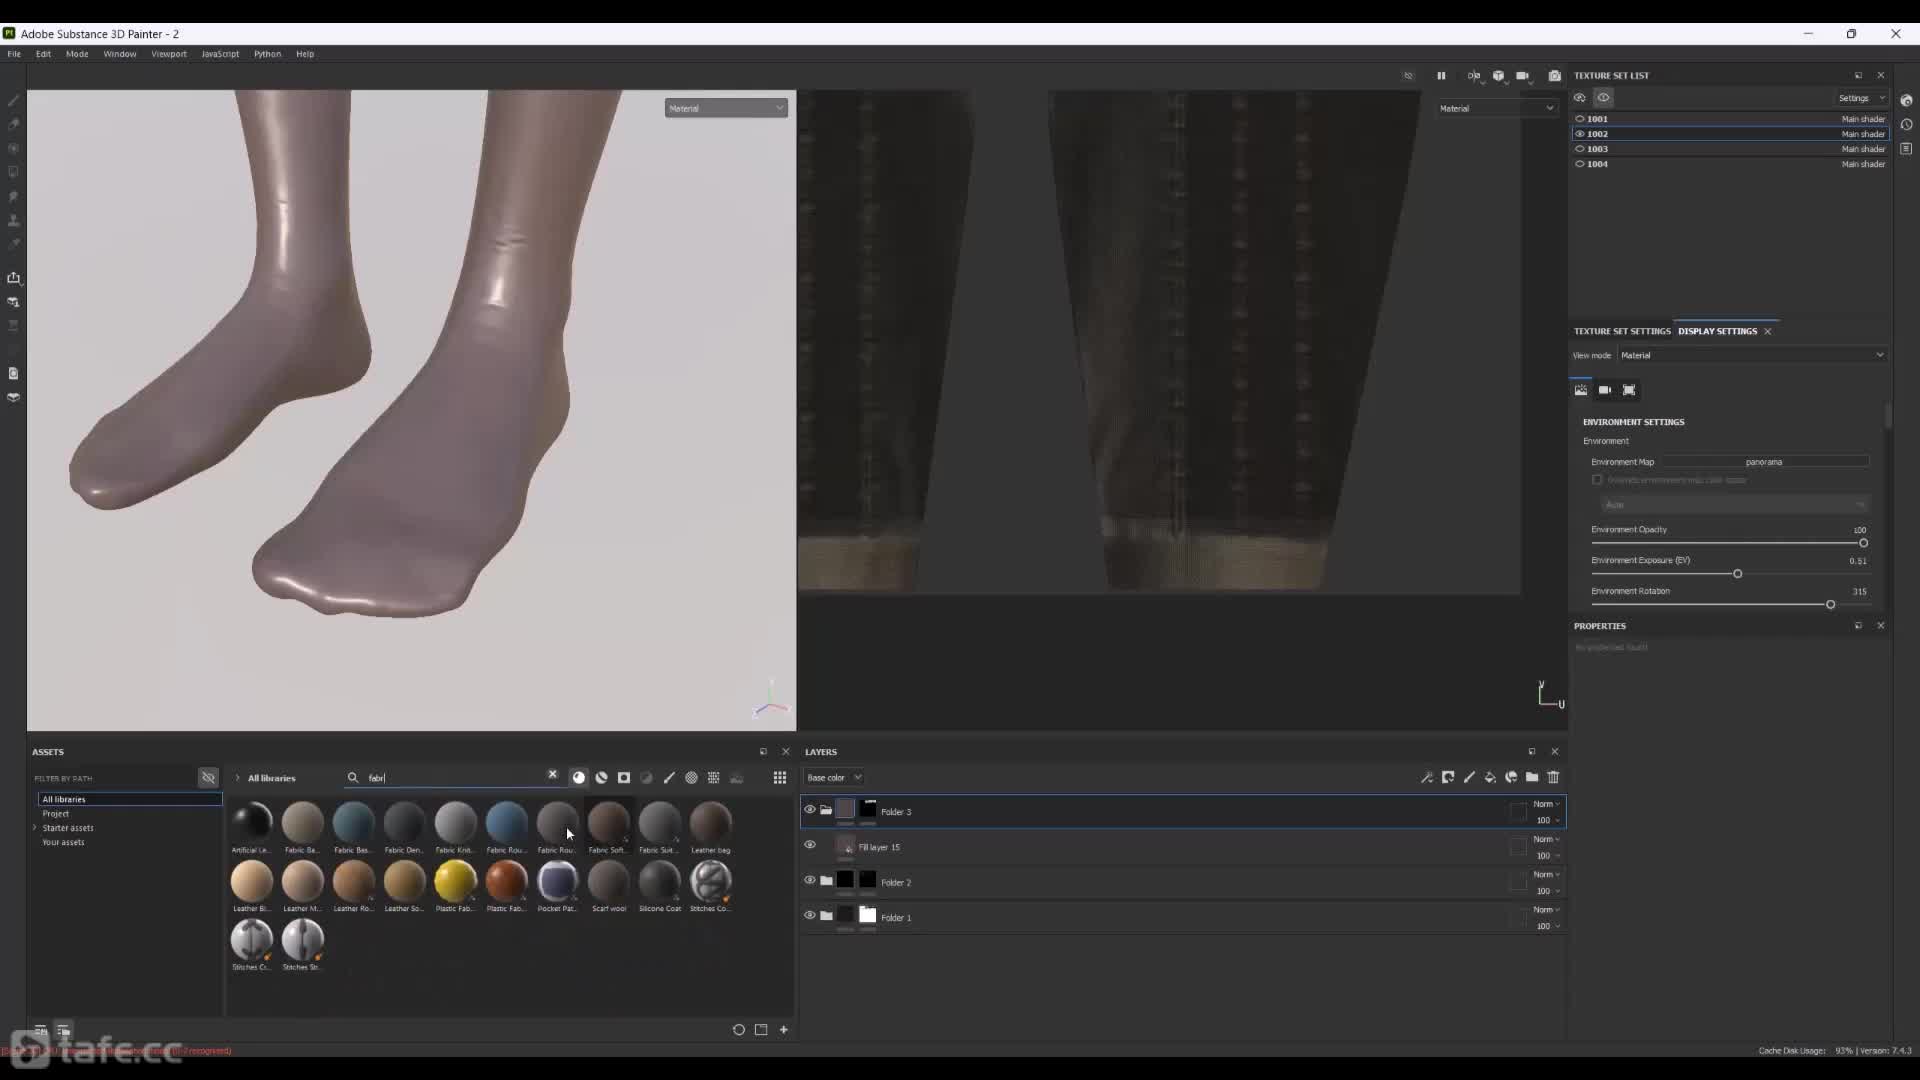Add a mask to the layer
1920x1080 pixels.
(x=1448, y=777)
